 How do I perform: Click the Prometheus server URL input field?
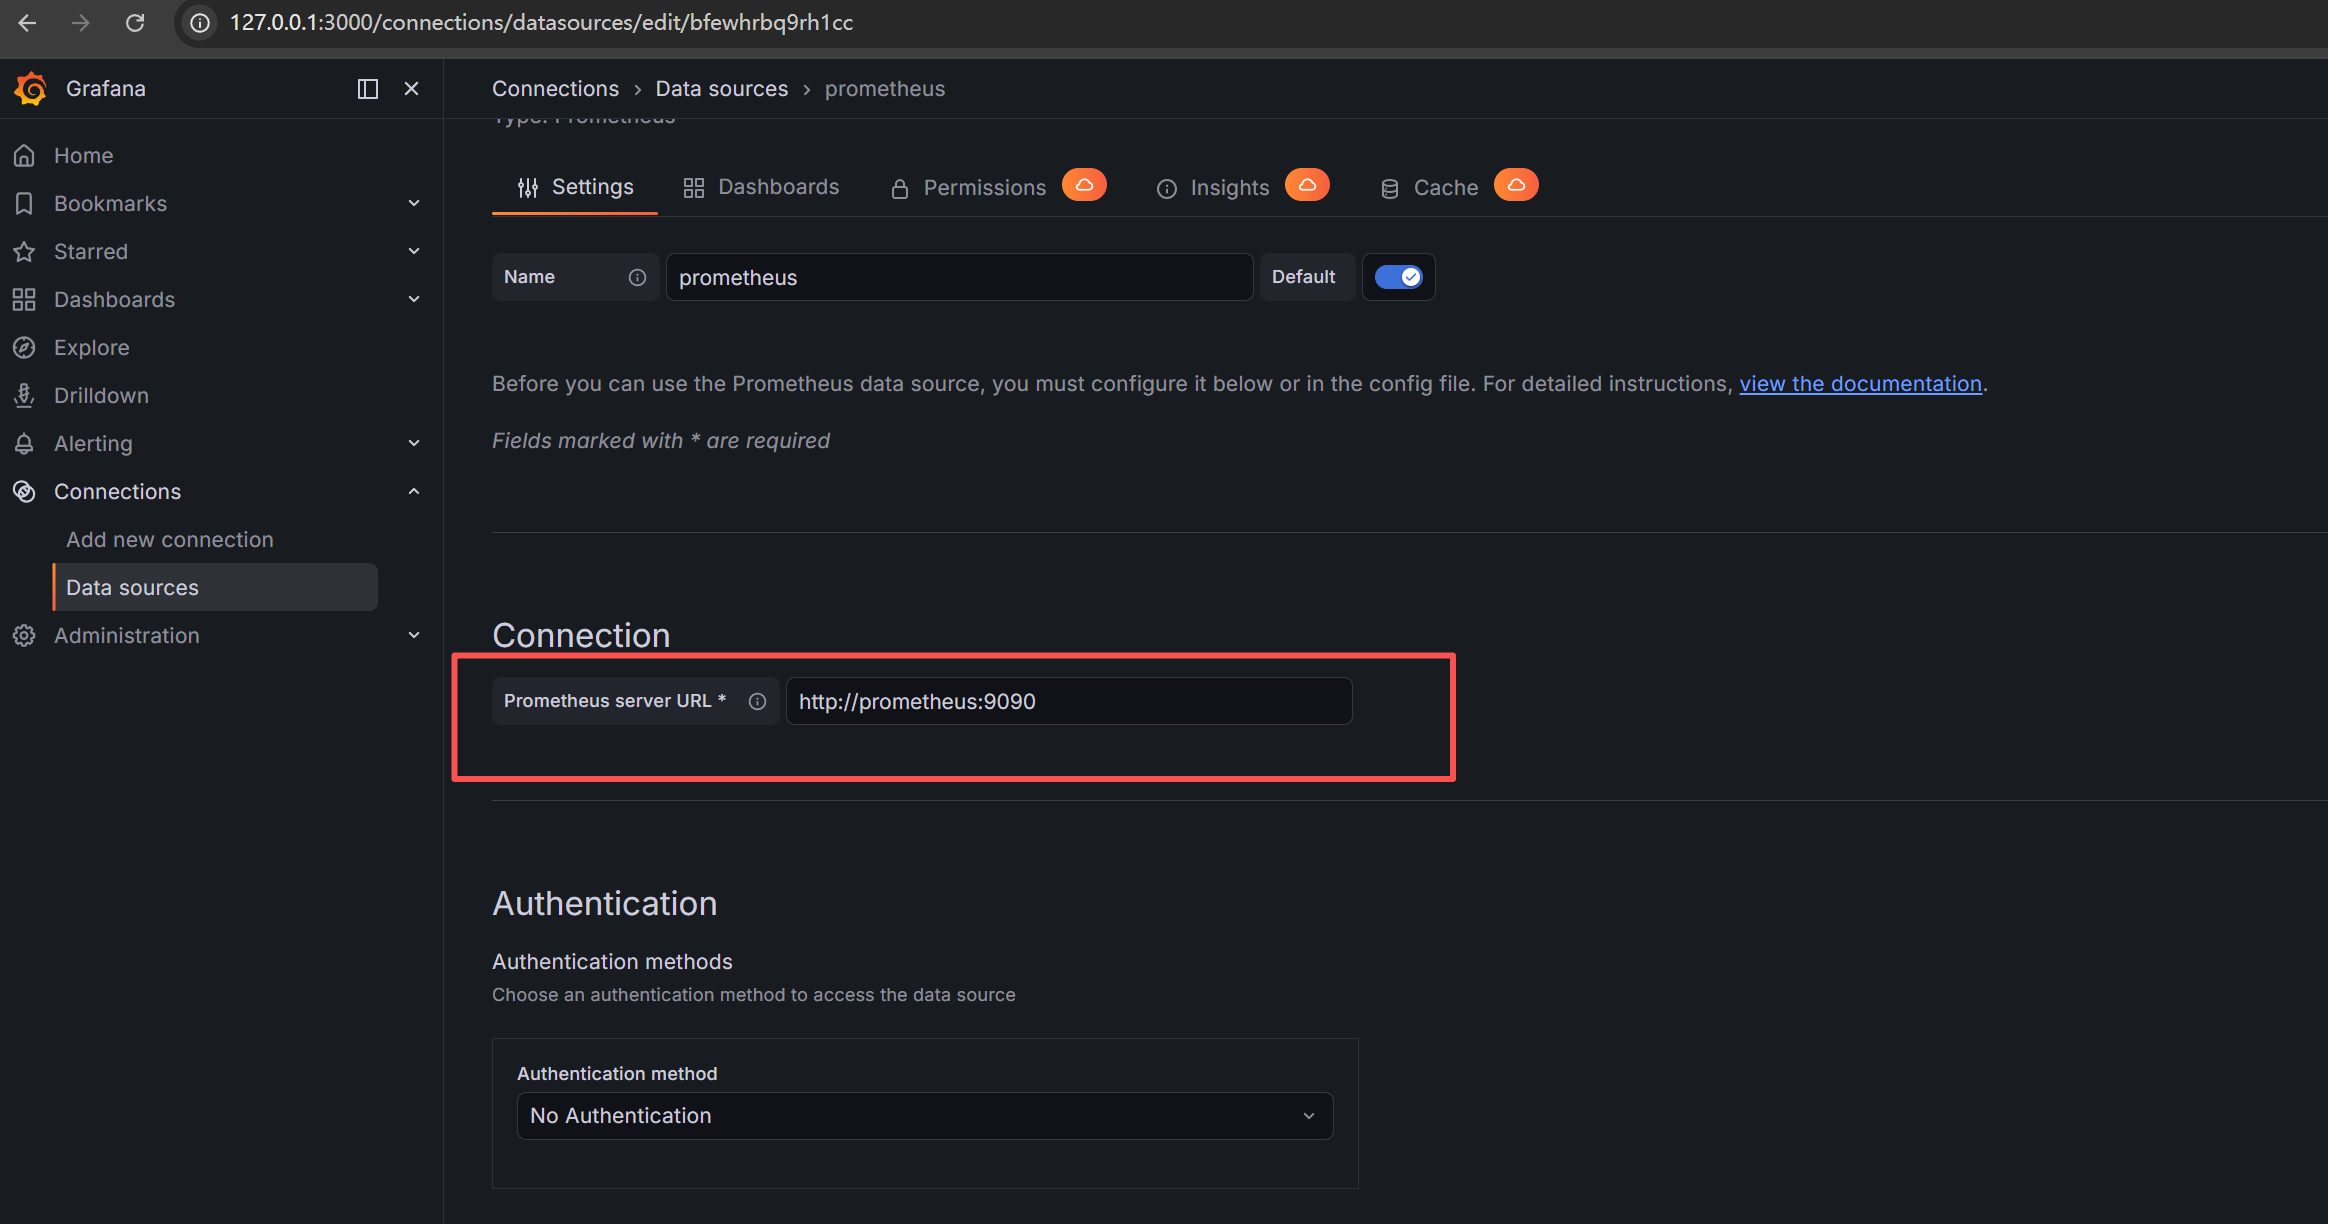point(1068,701)
